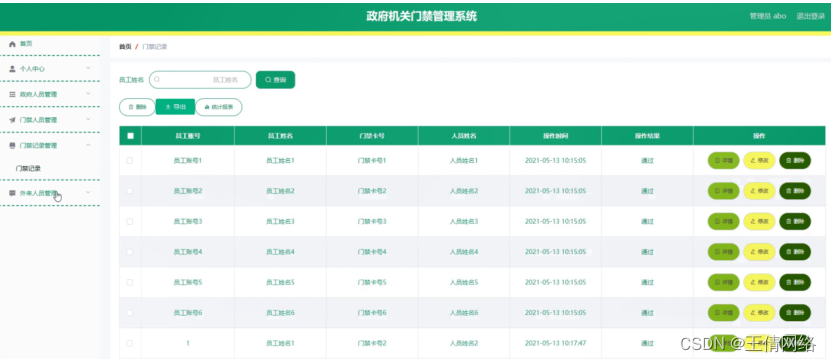Click the 导出 export button

(176, 107)
